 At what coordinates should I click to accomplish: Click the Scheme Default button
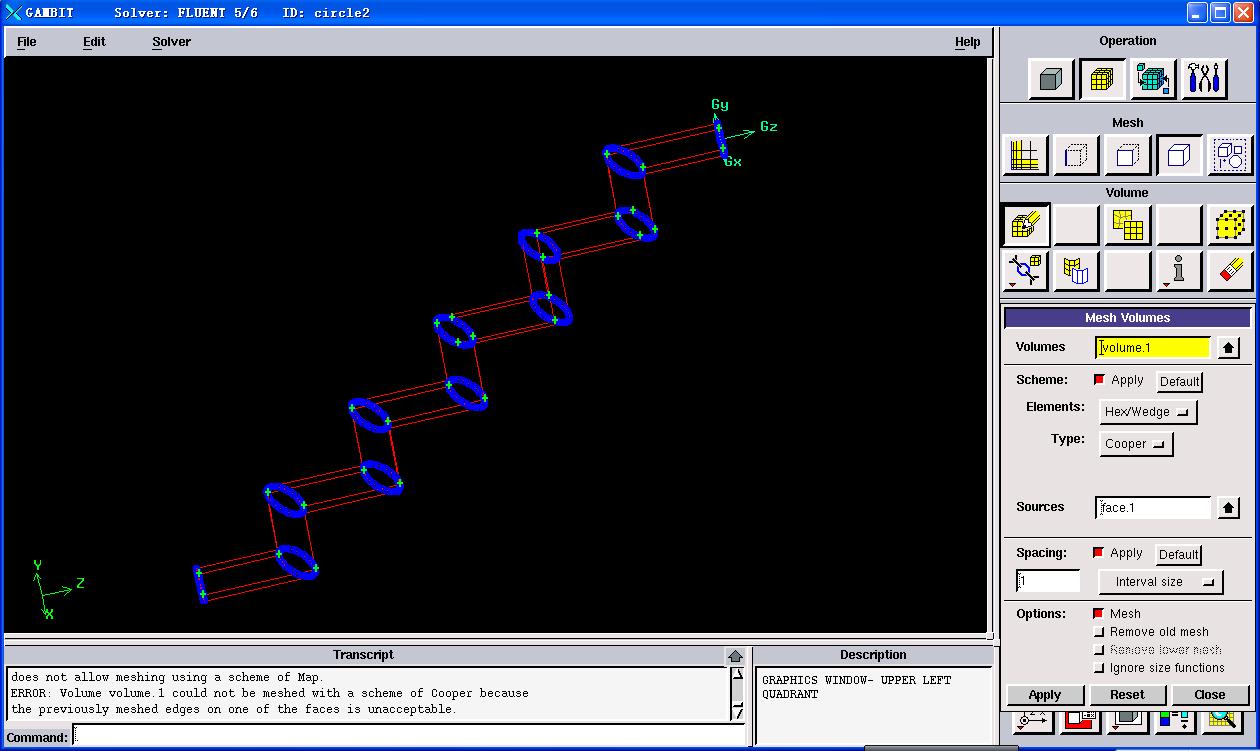(1180, 381)
